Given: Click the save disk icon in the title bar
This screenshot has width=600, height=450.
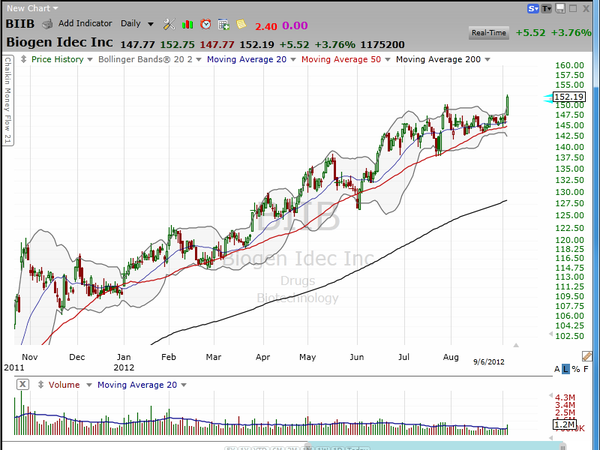Looking at the screenshot, I should point(560,8).
